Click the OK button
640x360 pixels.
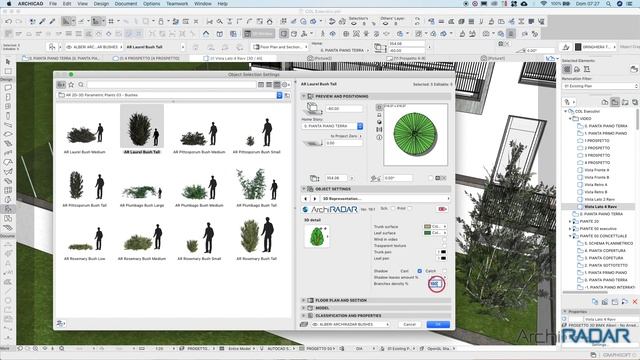coord(438,324)
